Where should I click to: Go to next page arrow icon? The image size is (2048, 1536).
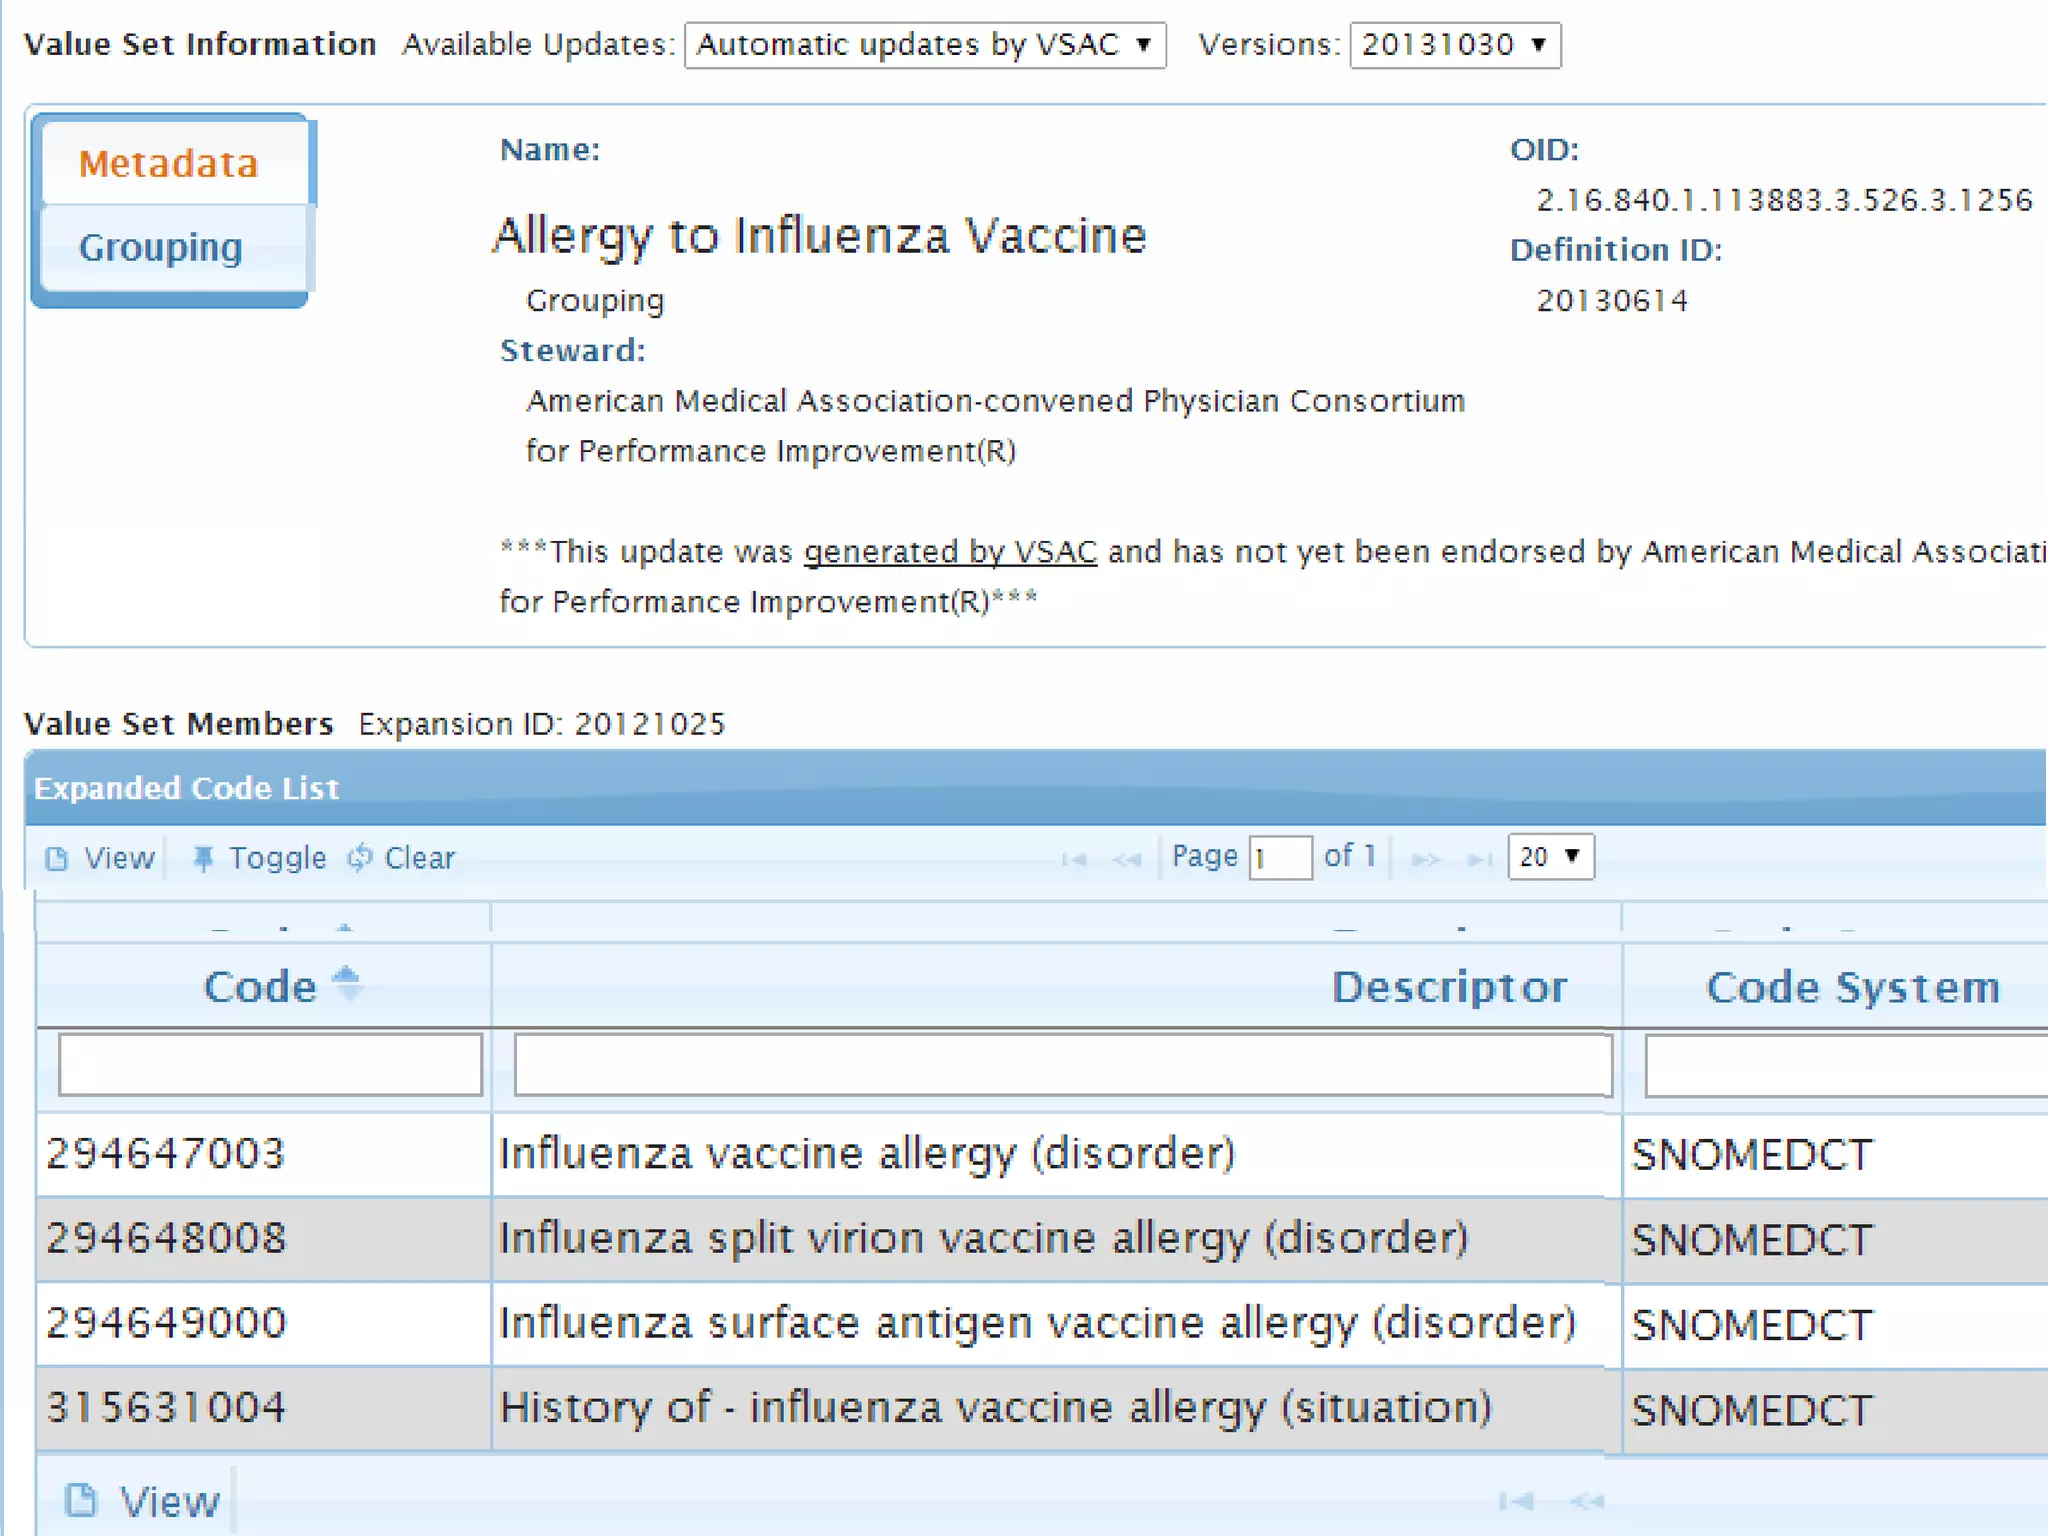point(1426,859)
